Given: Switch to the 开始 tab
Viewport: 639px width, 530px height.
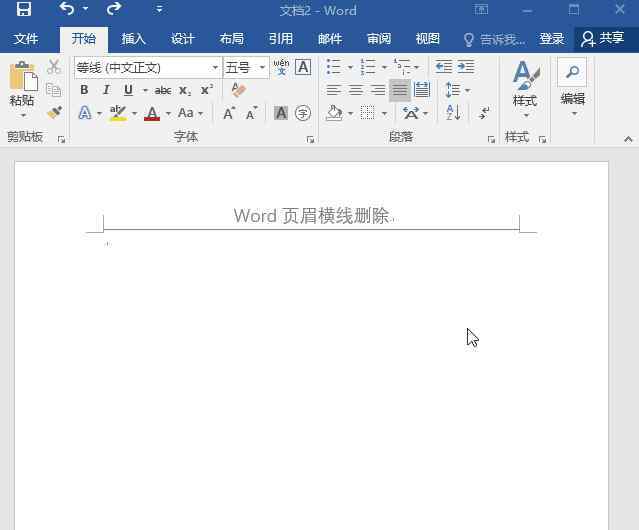Looking at the screenshot, I should click(x=84, y=39).
